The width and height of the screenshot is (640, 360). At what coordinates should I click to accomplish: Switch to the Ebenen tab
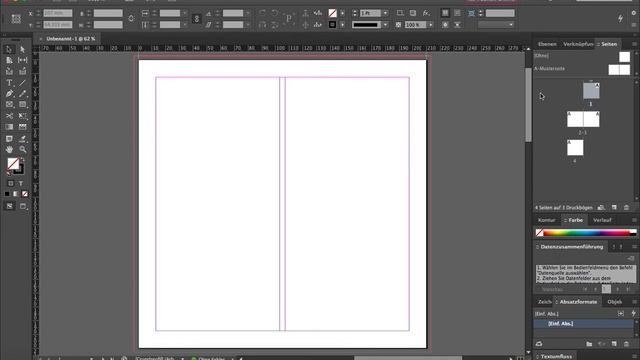click(x=547, y=44)
